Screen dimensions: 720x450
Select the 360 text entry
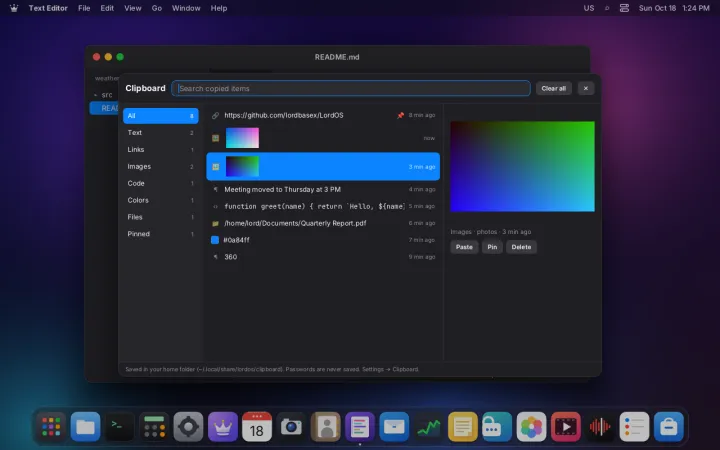(323, 257)
